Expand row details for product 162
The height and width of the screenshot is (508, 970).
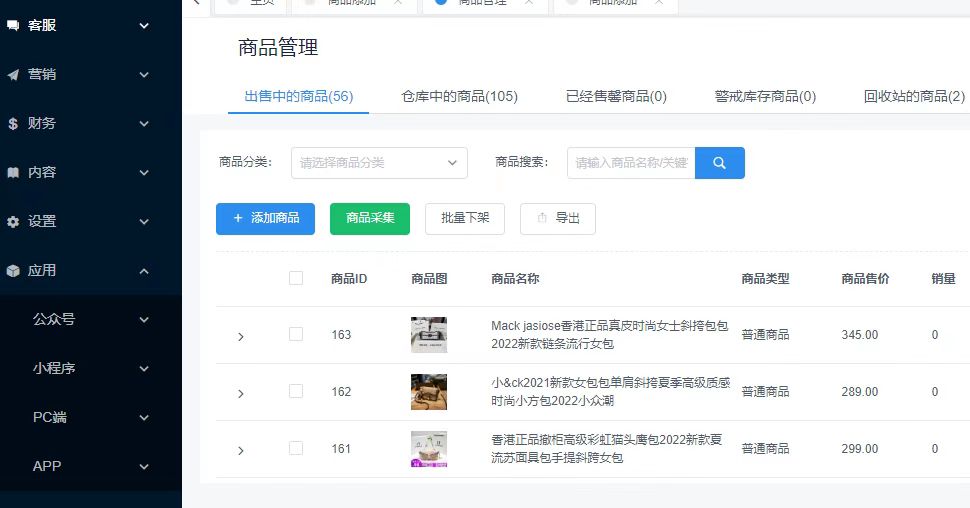[x=241, y=394]
